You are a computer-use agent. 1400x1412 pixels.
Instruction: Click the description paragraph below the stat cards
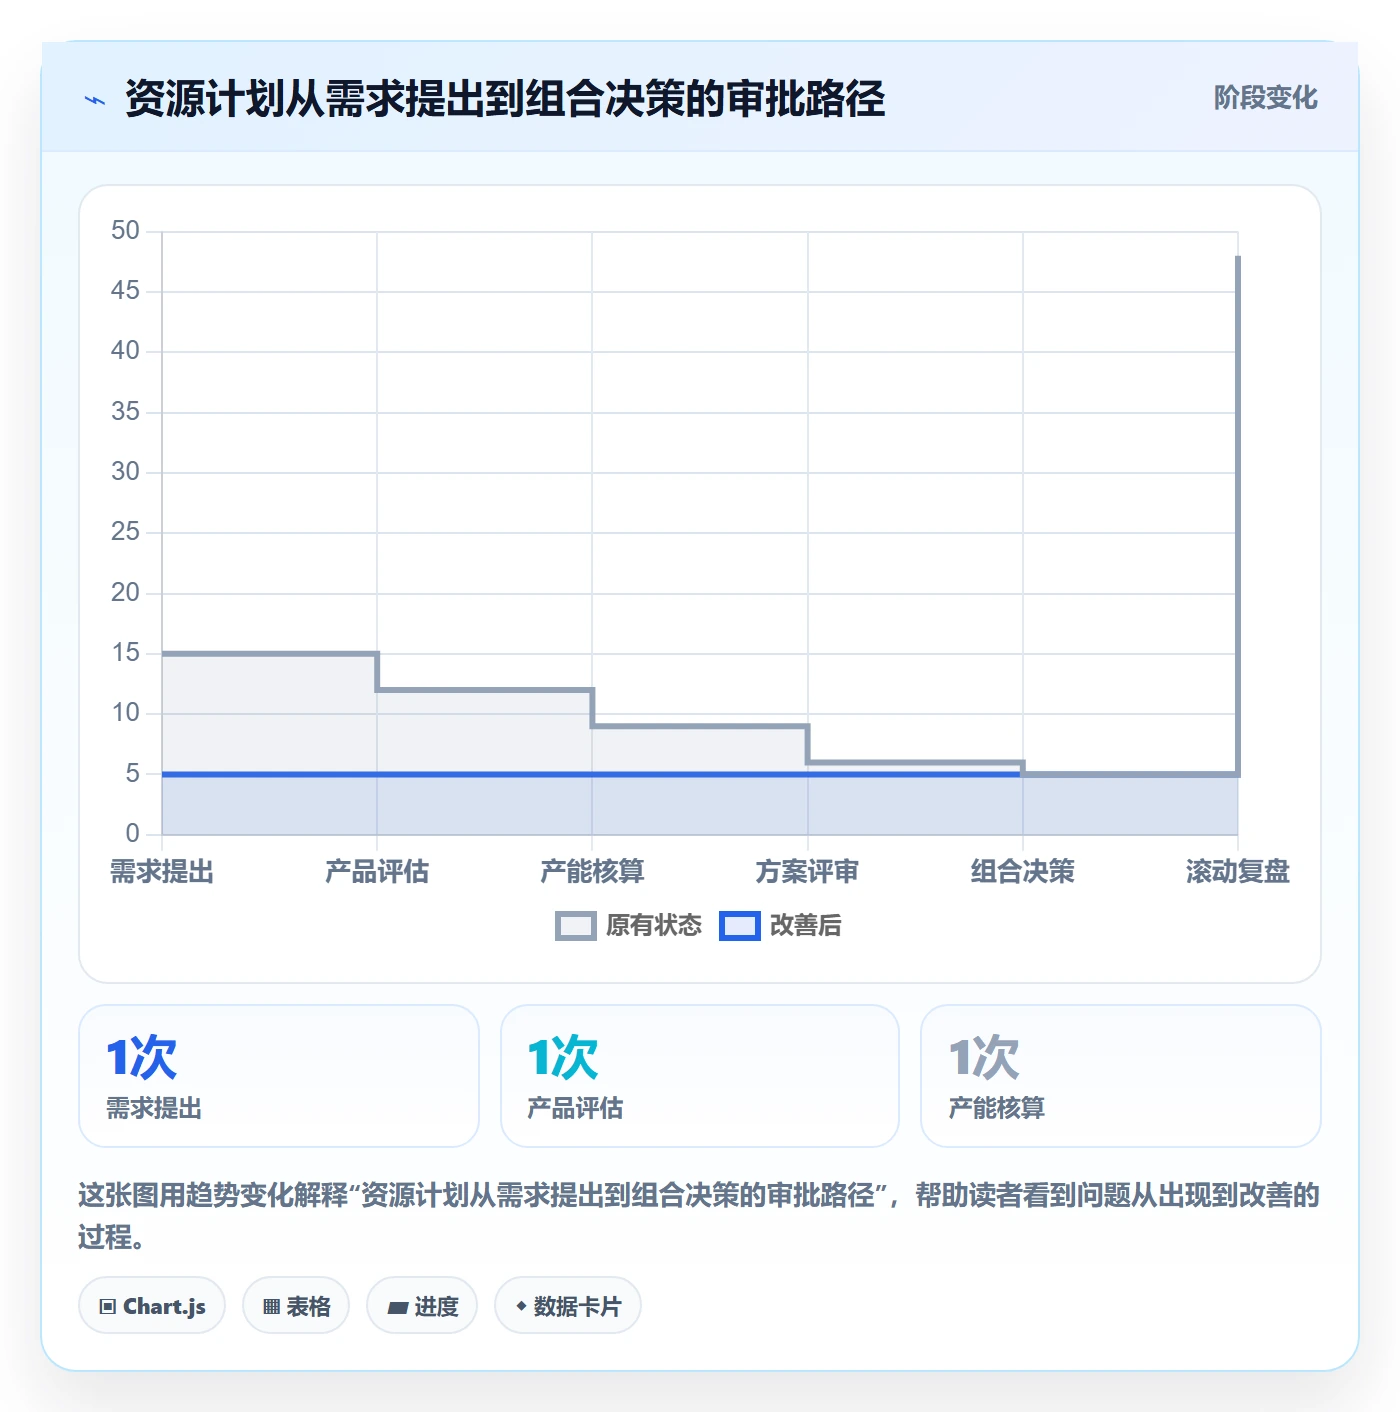[699, 1216]
